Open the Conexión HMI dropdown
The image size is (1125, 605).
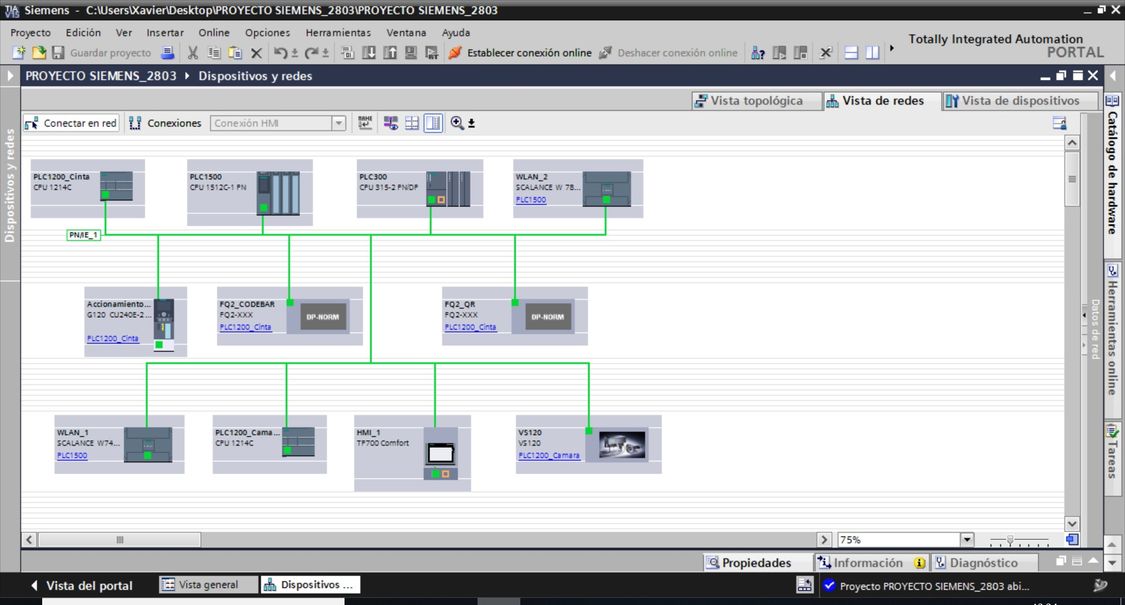(338, 123)
